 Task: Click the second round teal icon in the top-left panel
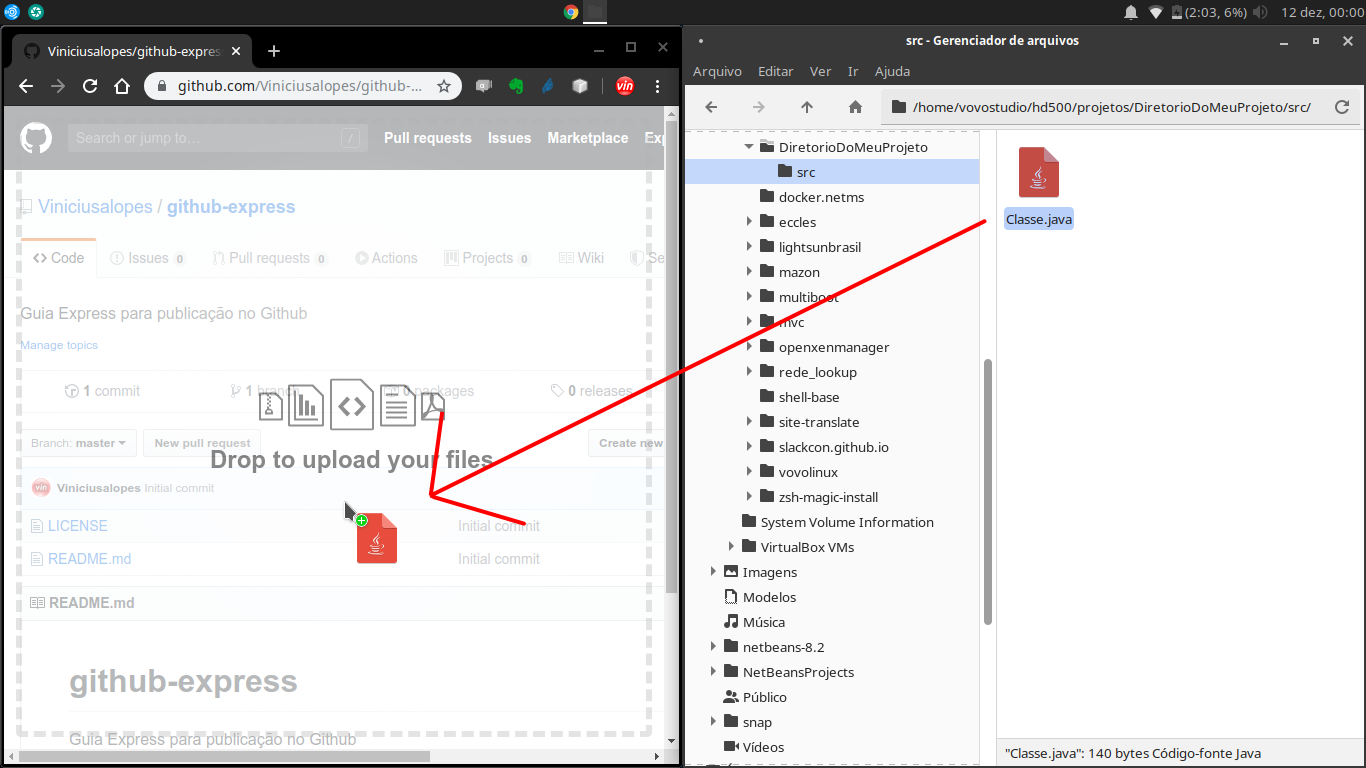36,12
